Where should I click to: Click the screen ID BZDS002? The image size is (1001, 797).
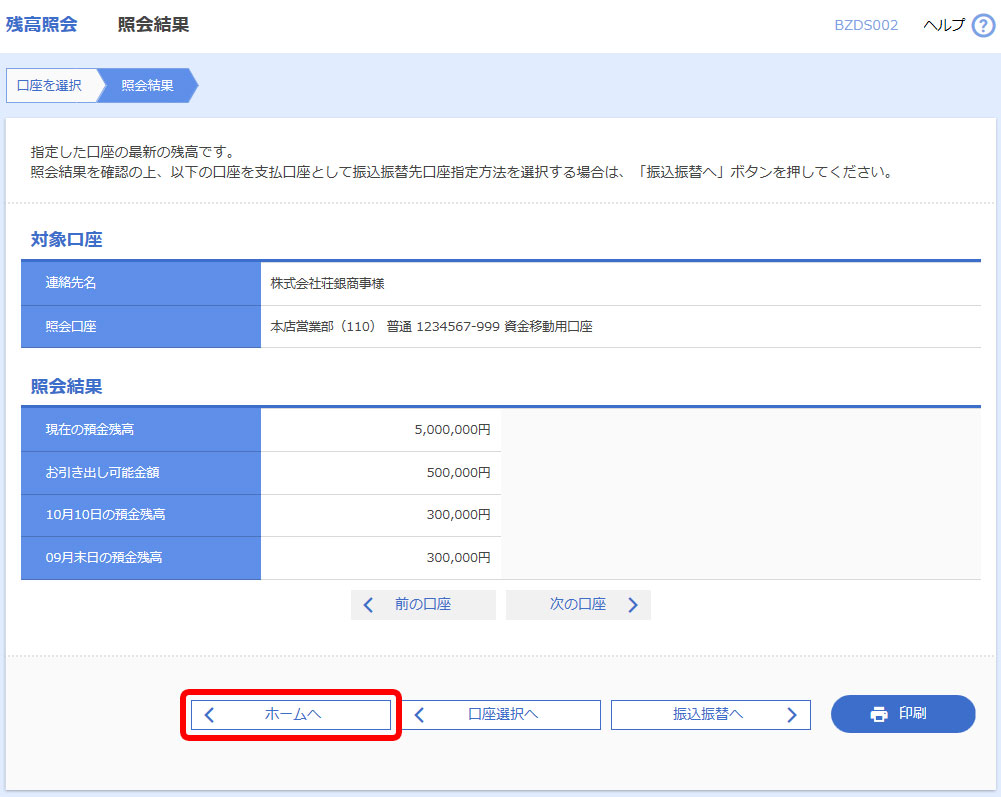click(866, 26)
